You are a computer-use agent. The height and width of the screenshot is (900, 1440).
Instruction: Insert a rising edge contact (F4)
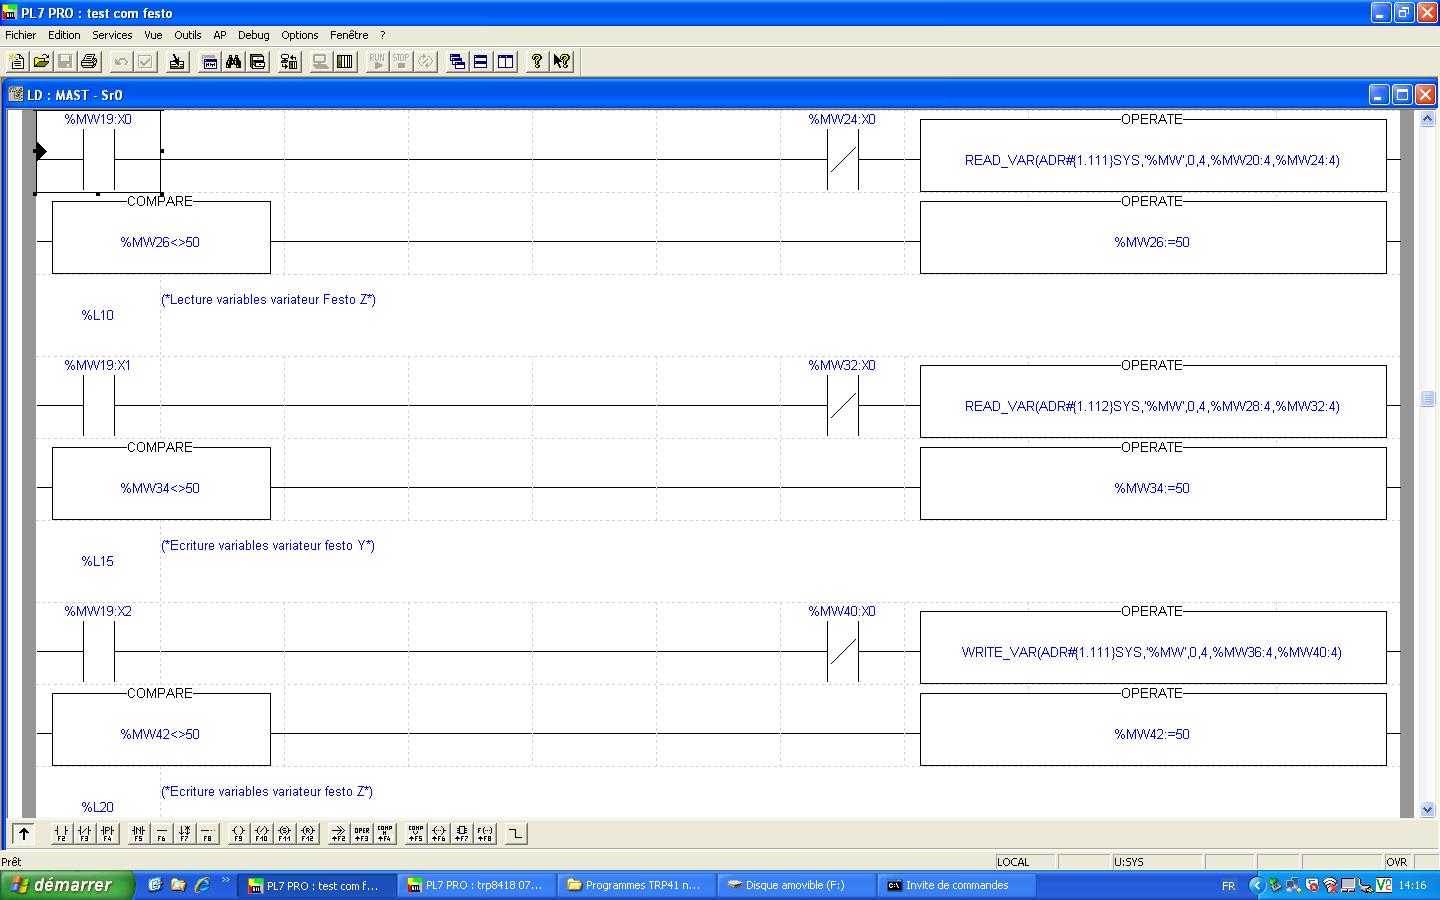[107, 833]
